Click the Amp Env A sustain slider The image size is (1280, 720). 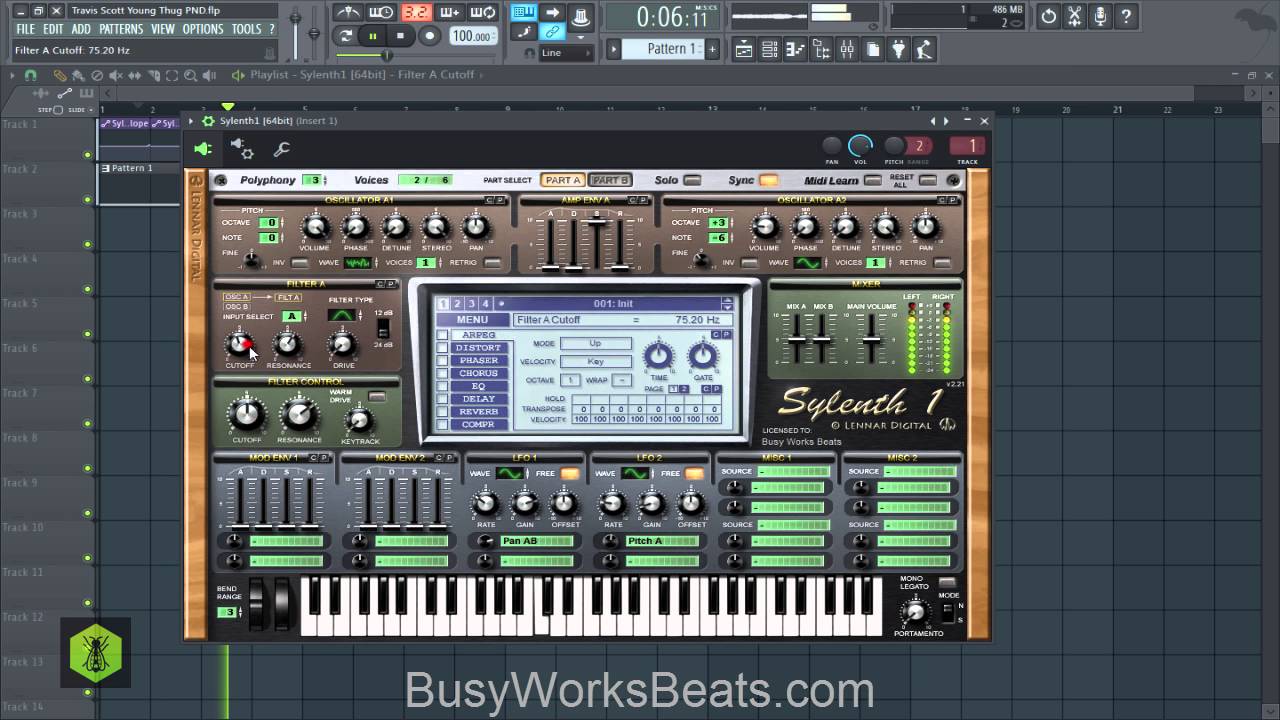point(597,243)
